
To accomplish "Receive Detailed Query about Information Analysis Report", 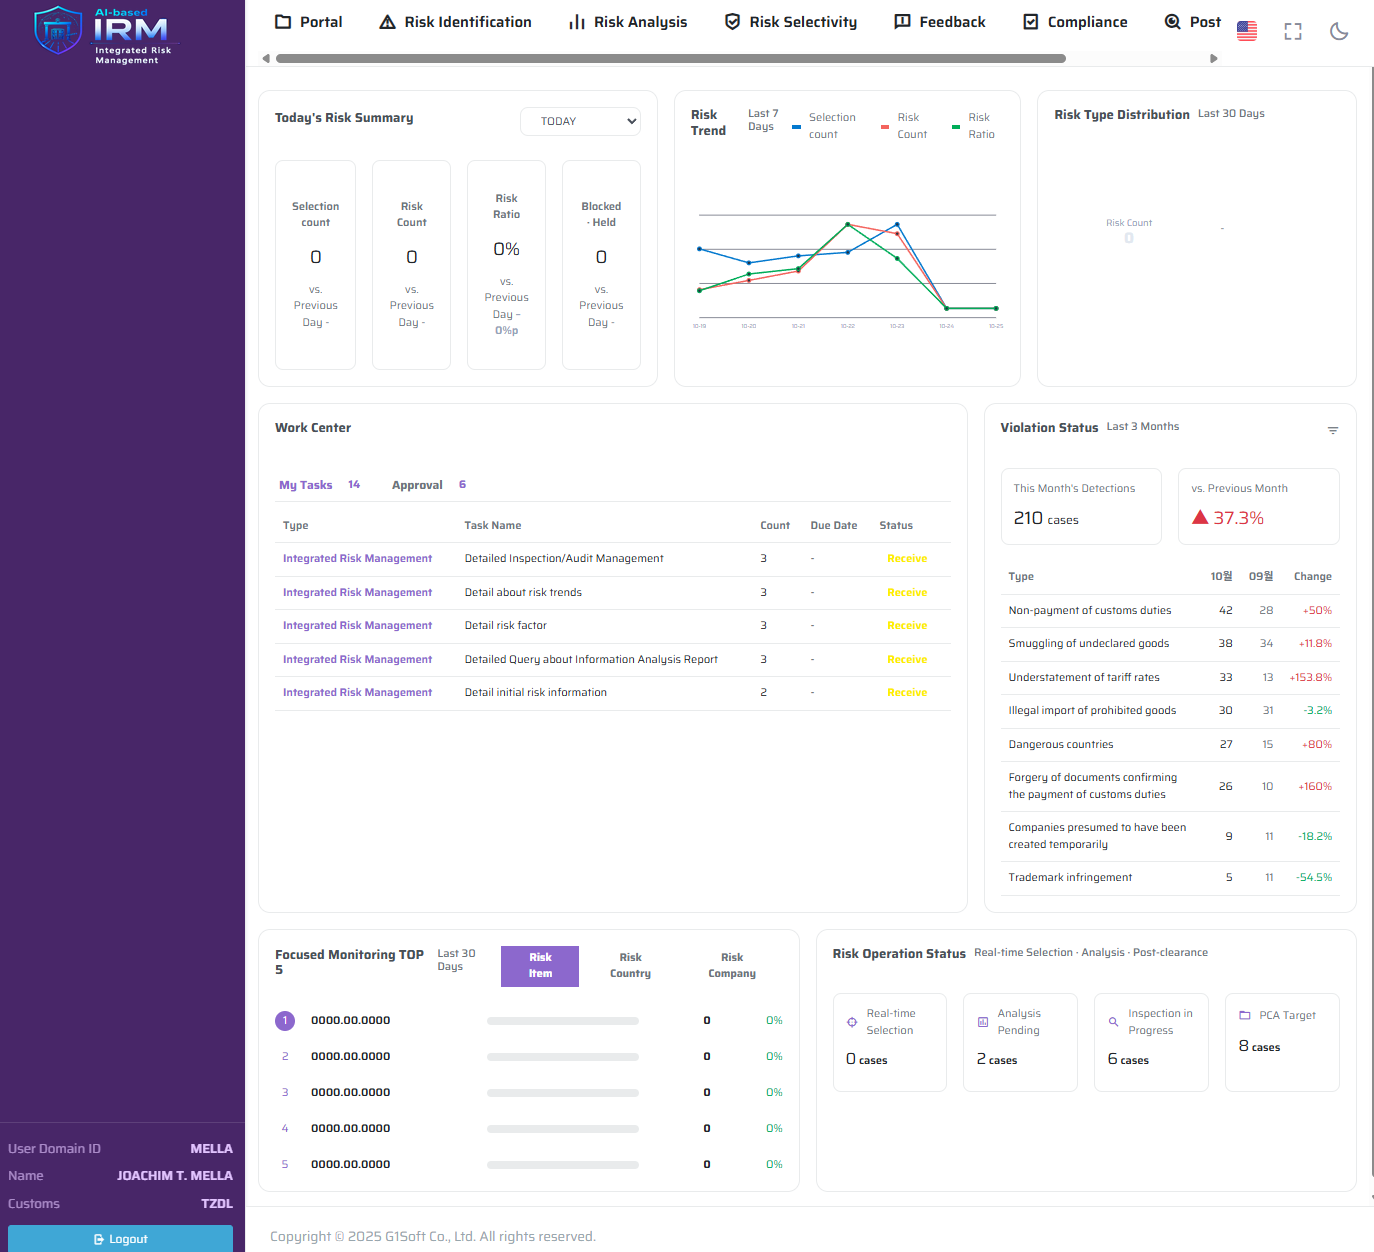I will click(x=907, y=660).
